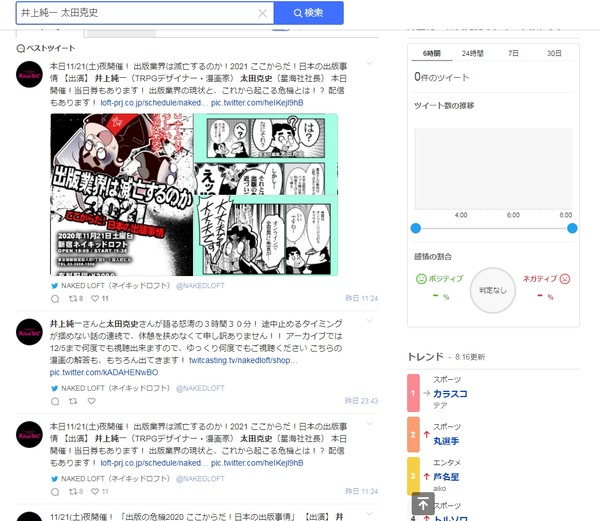Viewport: 600px width, 521px height.
Task: Open the third tweet's 昨日 11:24 timestamp
Action: pos(362,492)
